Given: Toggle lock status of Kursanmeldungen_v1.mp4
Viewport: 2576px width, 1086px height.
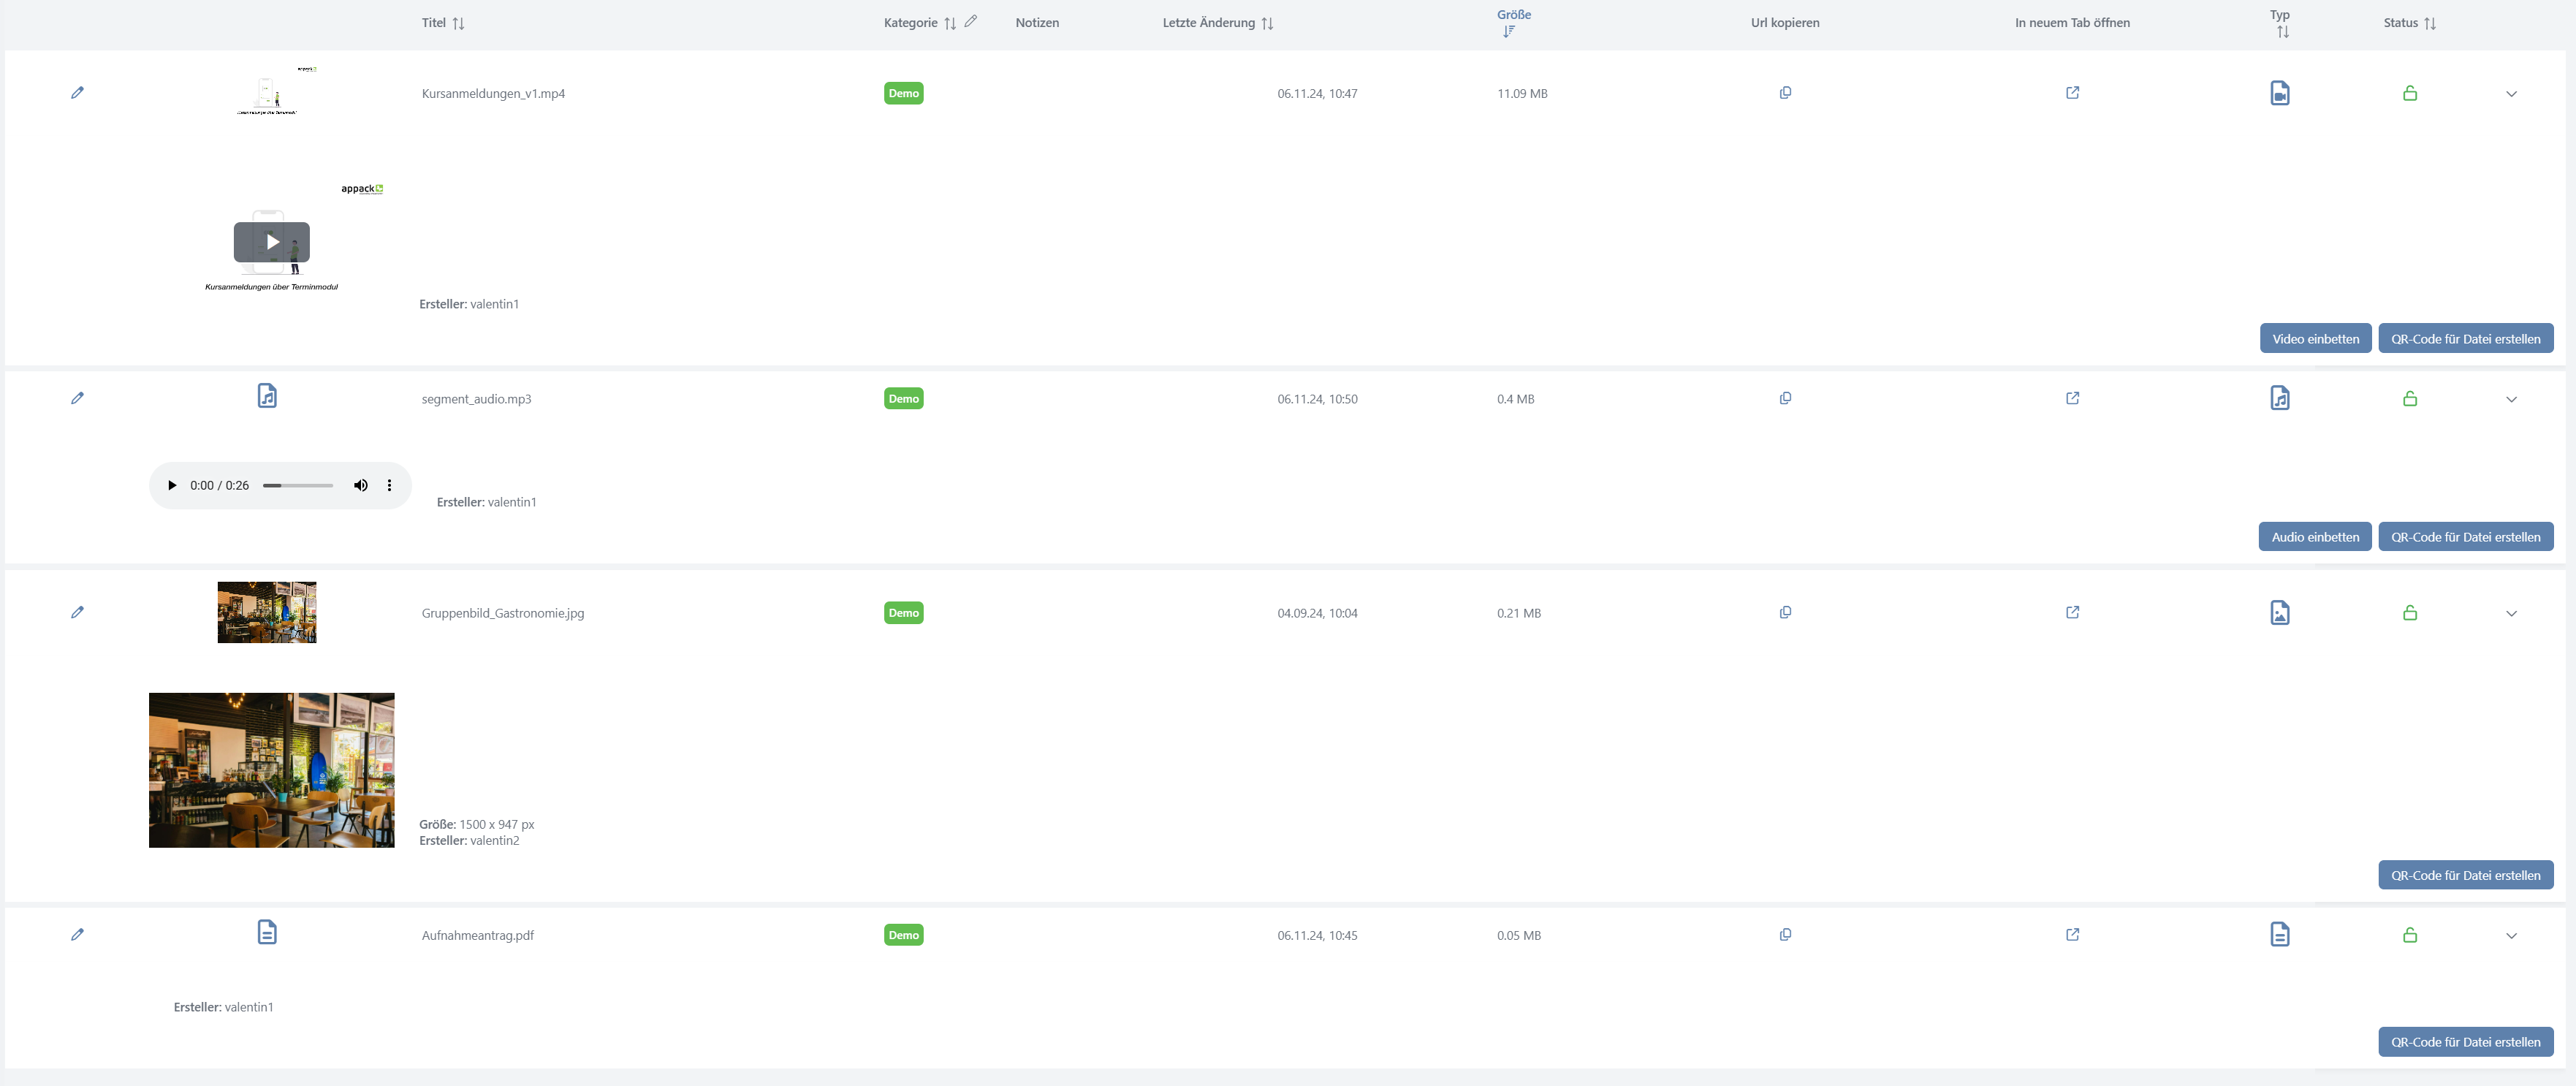Looking at the screenshot, I should (x=2409, y=93).
